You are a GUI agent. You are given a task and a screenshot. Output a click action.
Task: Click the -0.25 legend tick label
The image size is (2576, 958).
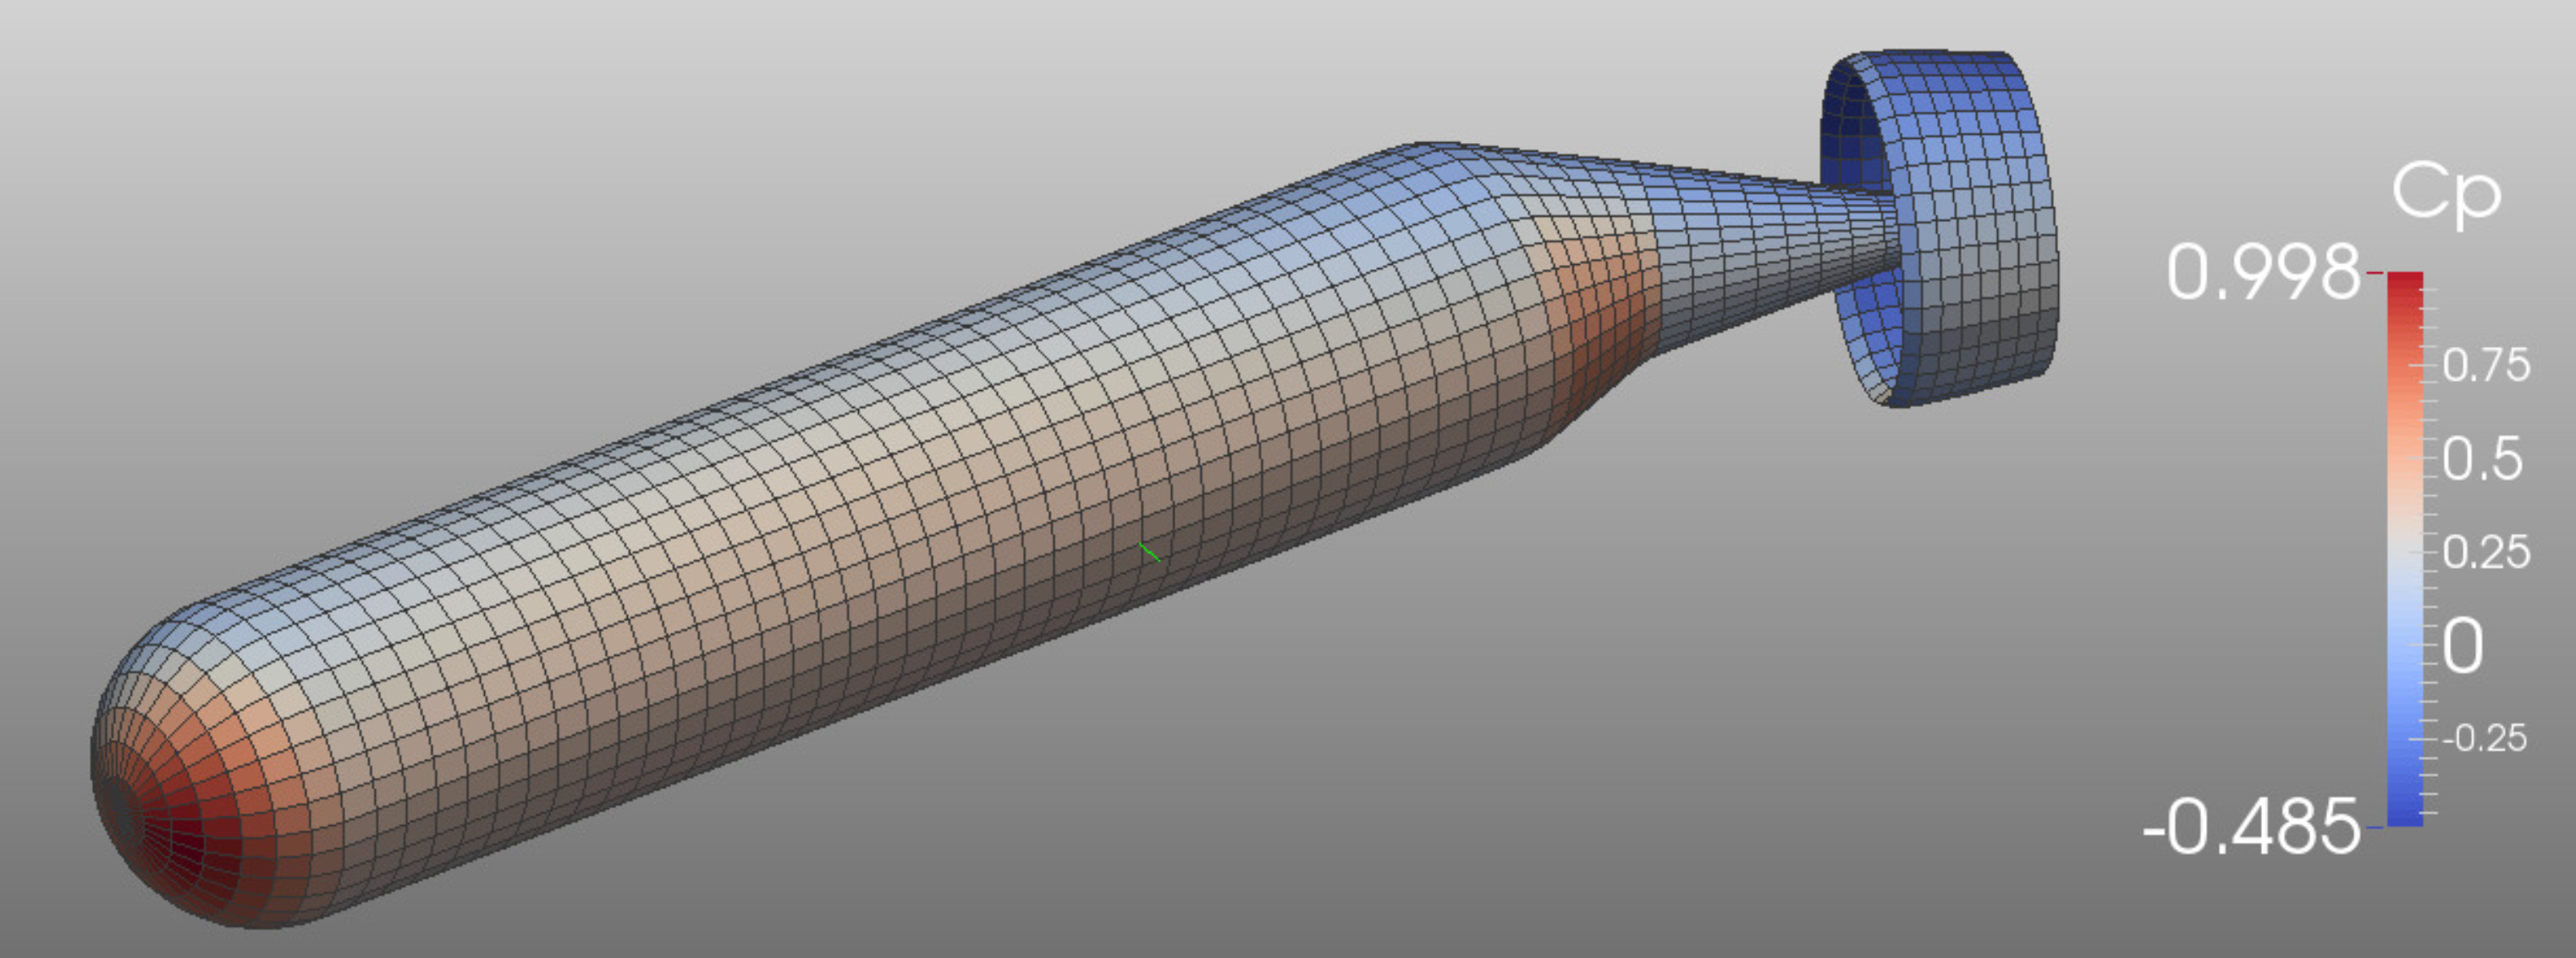tap(2484, 738)
